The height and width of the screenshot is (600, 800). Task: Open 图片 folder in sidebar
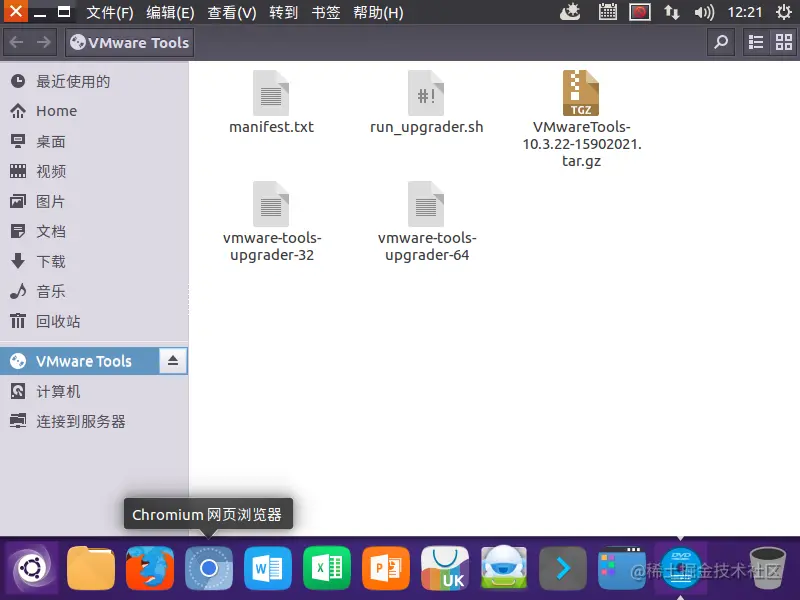pos(94,202)
